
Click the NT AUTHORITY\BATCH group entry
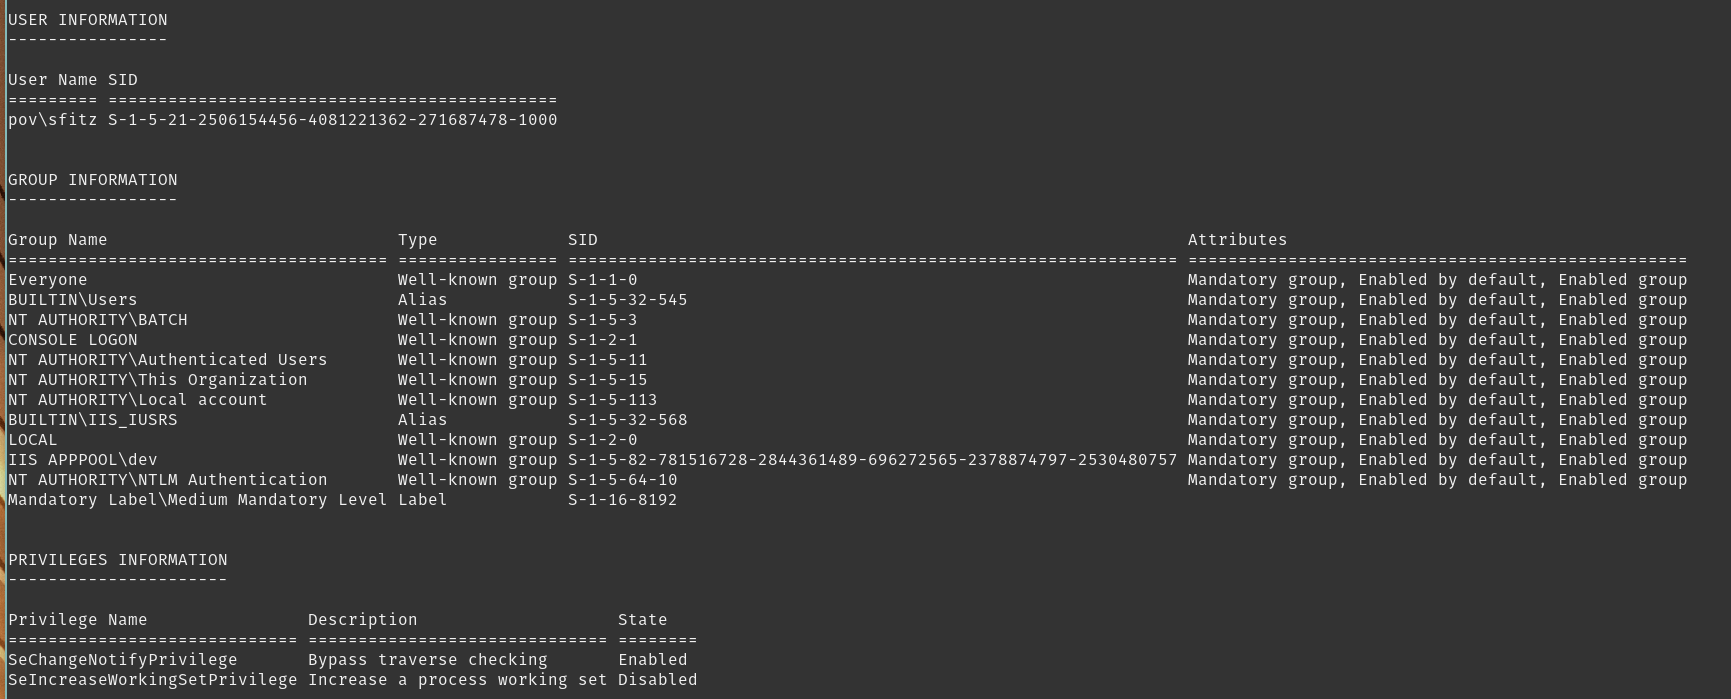(x=98, y=320)
